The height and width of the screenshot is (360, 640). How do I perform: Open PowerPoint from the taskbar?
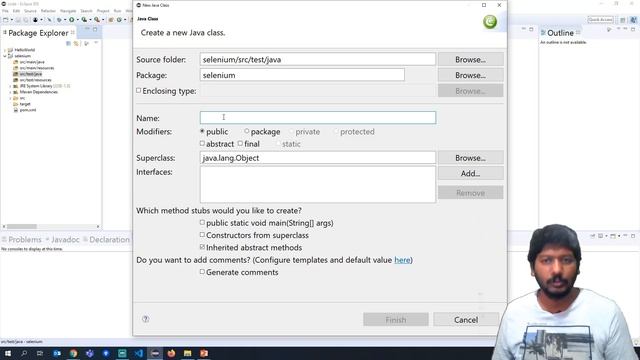tap(204, 353)
